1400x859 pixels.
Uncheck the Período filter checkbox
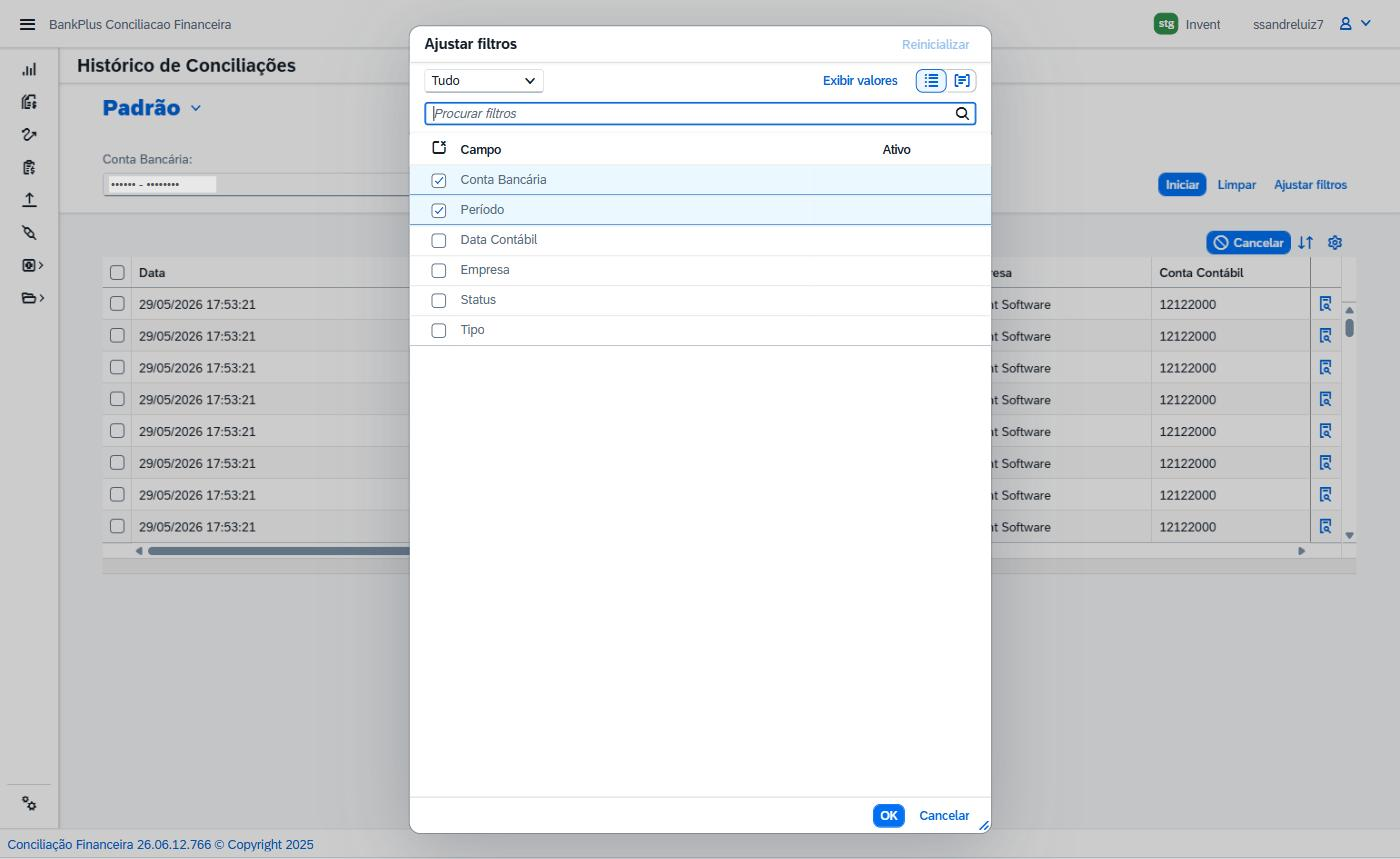point(438,210)
